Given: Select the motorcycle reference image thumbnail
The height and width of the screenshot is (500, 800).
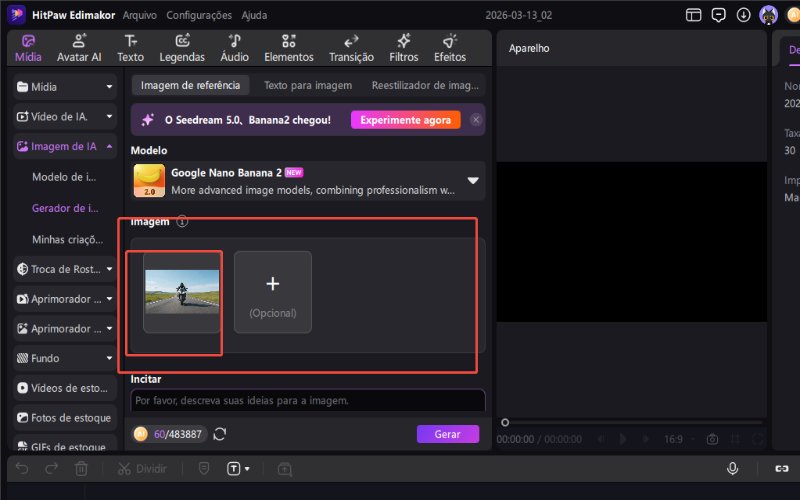Looking at the screenshot, I should pos(182,292).
